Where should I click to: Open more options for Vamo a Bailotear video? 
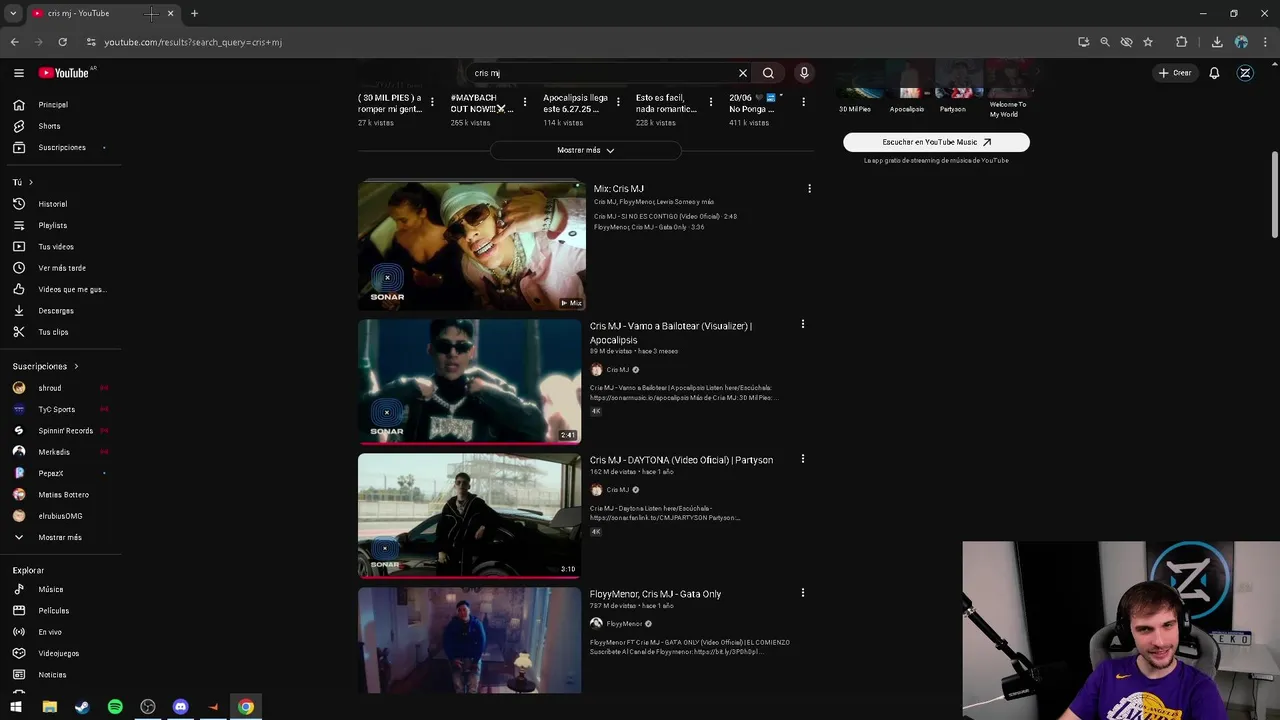click(x=802, y=324)
